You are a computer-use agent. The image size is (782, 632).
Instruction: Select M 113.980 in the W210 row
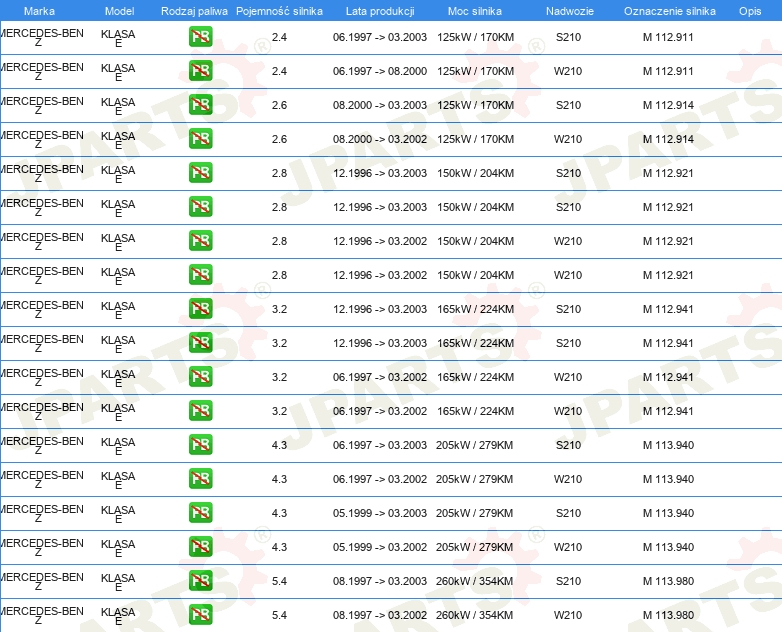(668, 615)
